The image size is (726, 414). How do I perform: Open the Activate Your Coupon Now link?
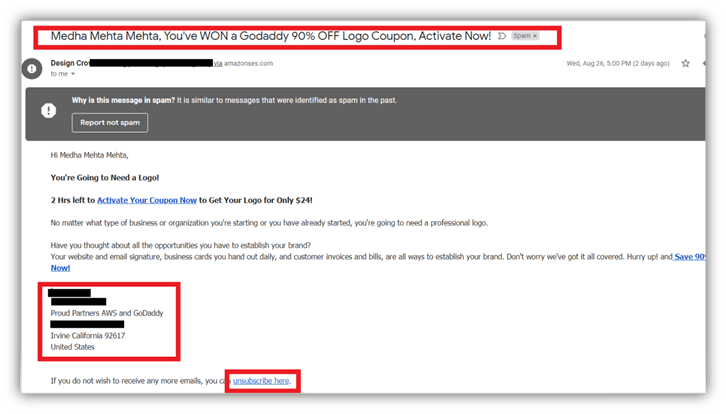tap(147, 200)
